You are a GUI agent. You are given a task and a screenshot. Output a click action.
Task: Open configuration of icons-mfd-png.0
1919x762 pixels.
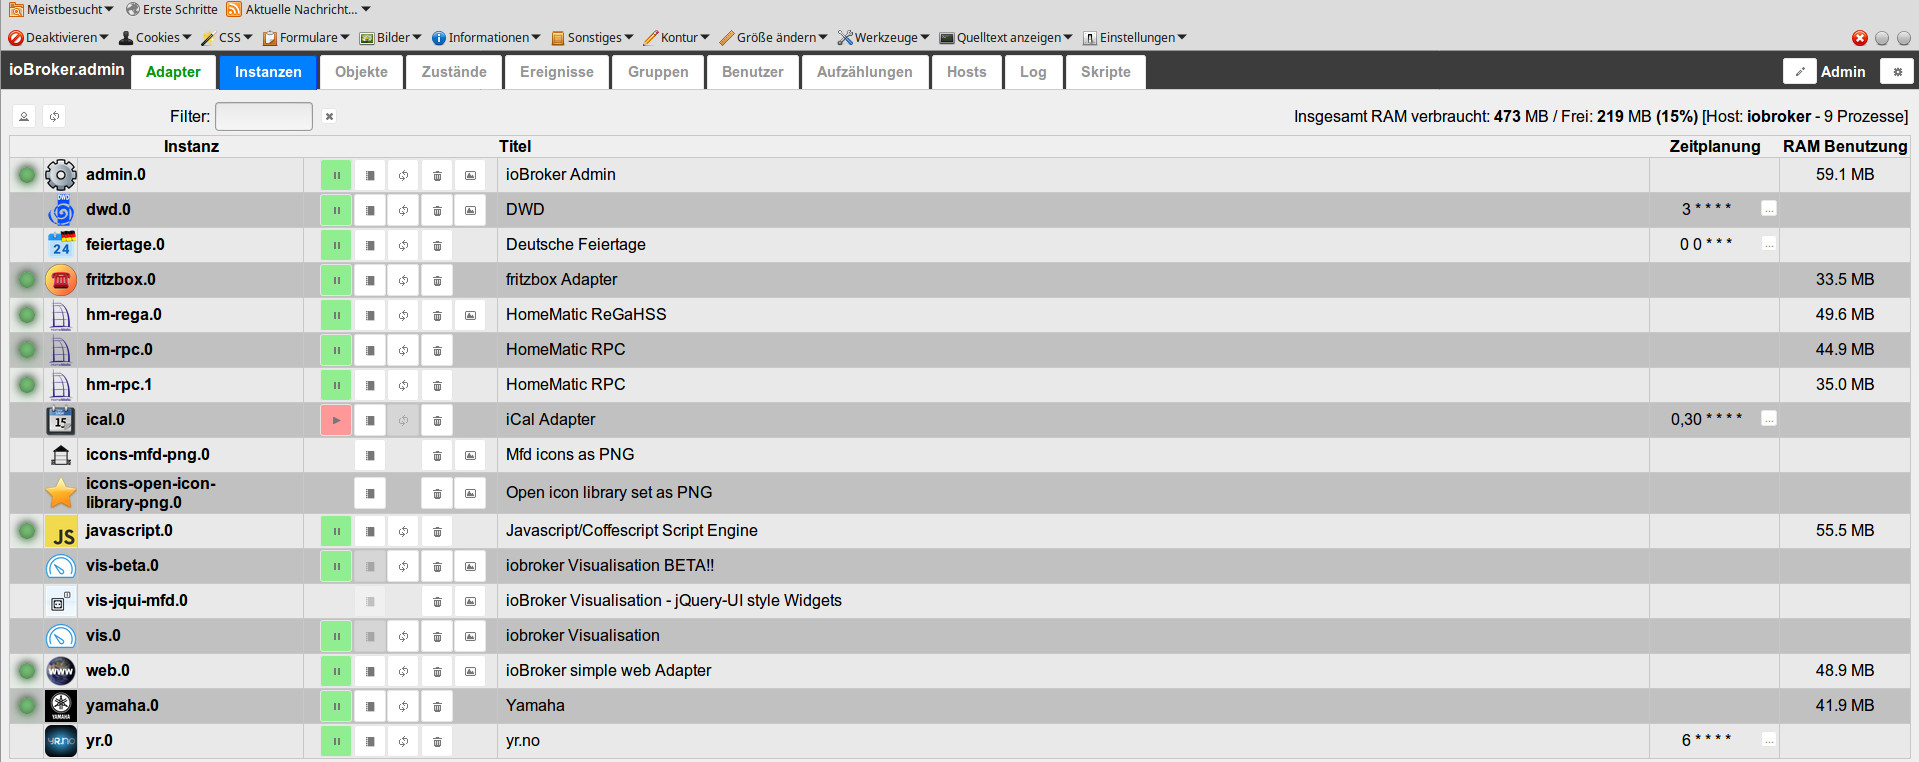(370, 455)
